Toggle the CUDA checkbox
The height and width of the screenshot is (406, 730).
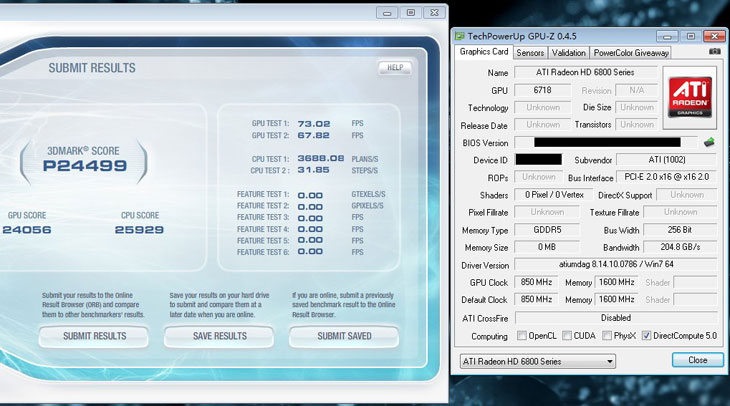(567, 336)
